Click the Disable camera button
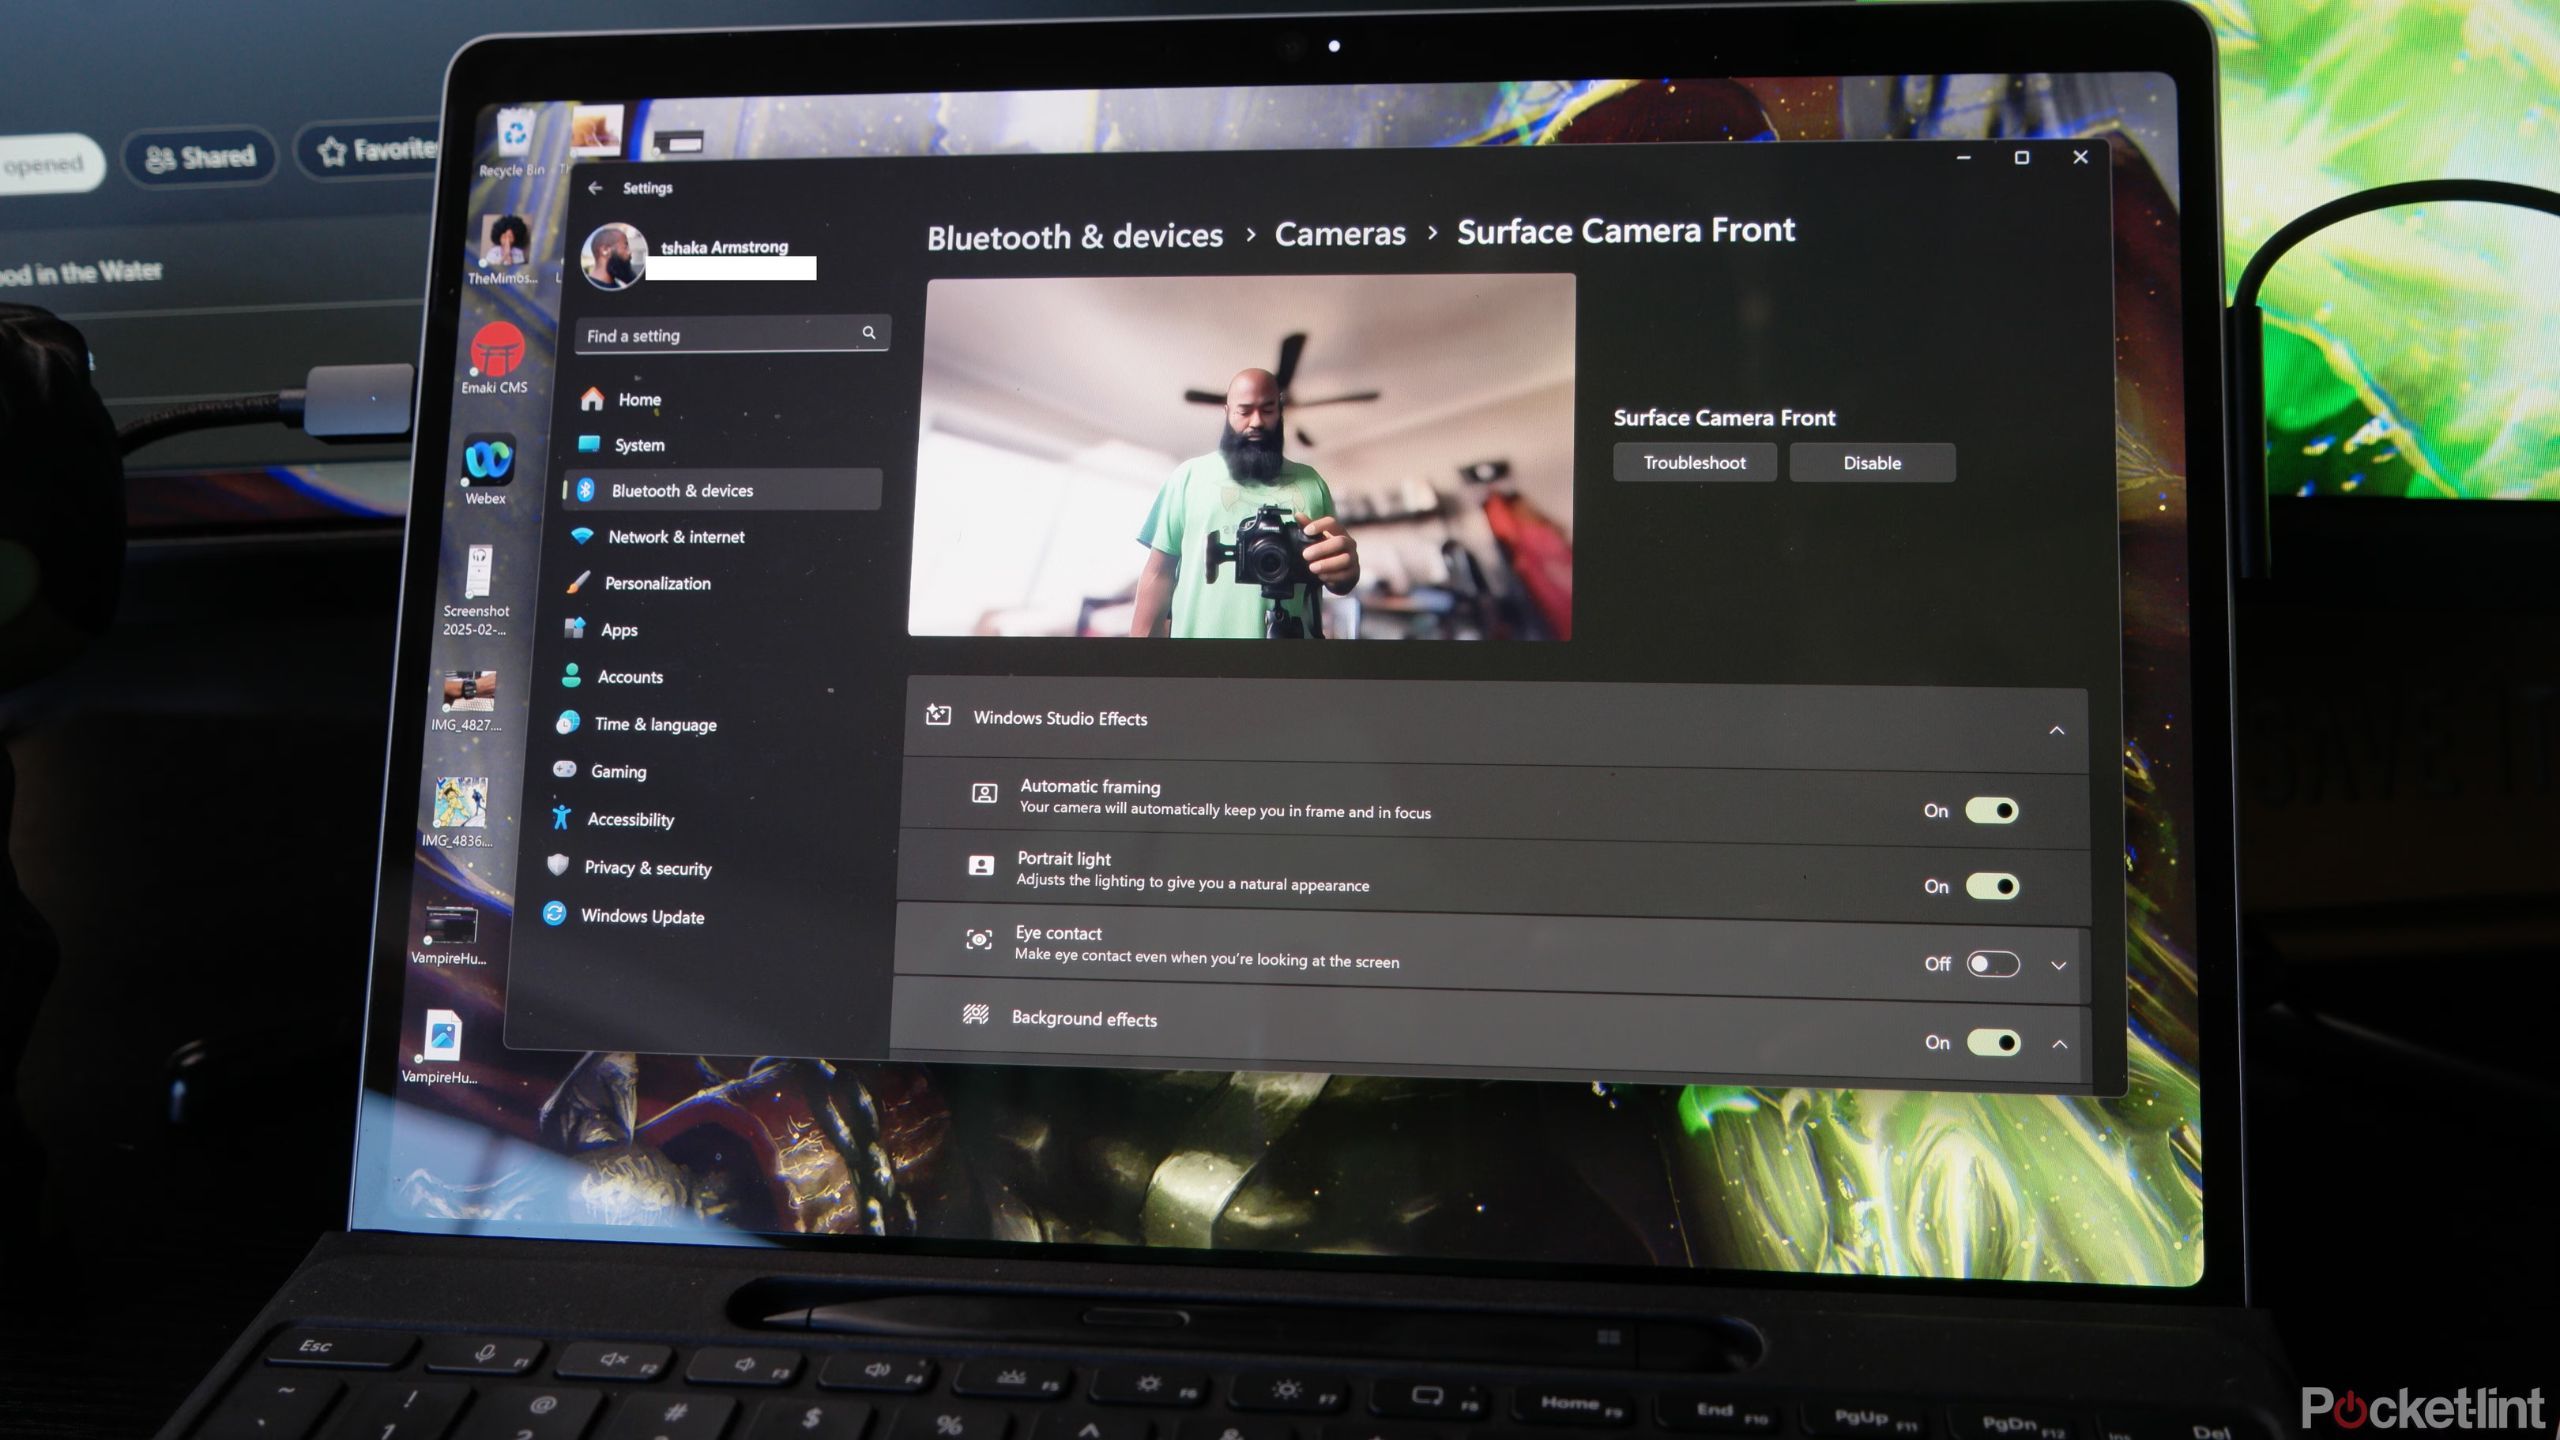The image size is (2560, 1440). (1871, 463)
